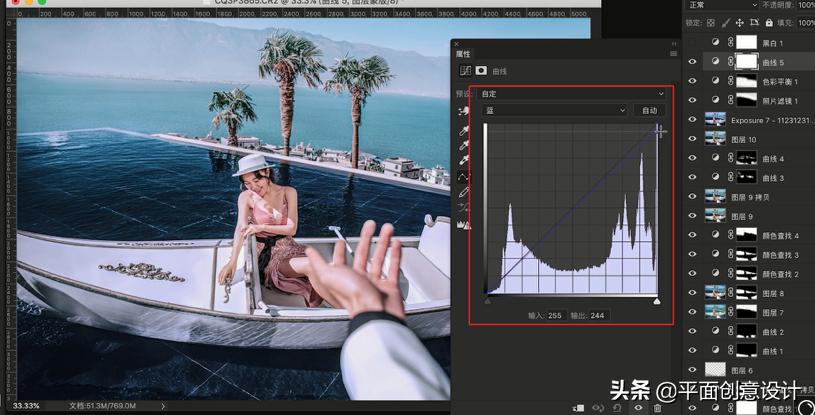The width and height of the screenshot is (815, 415).
Task: Select the 曲线 5 layer mask thumbnail
Action: 746,61
